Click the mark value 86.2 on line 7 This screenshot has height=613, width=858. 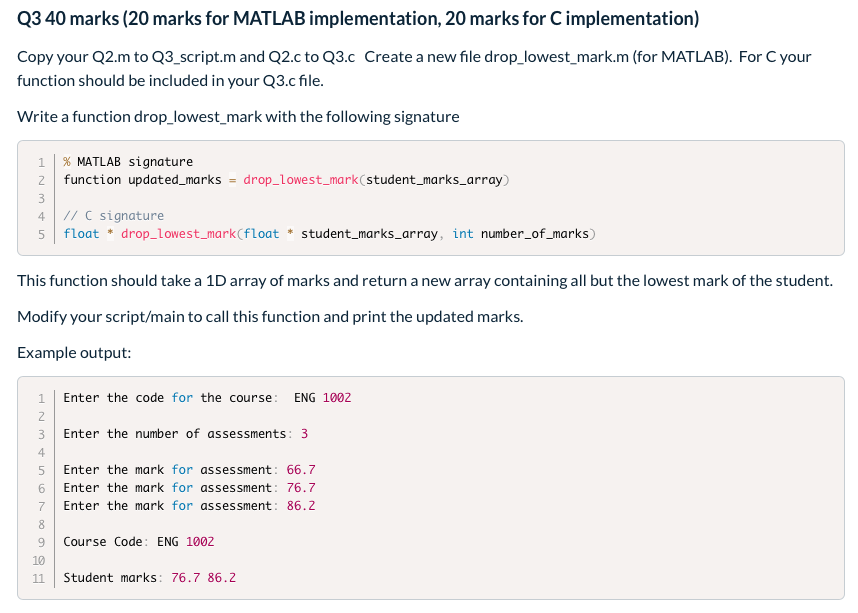(301, 506)
